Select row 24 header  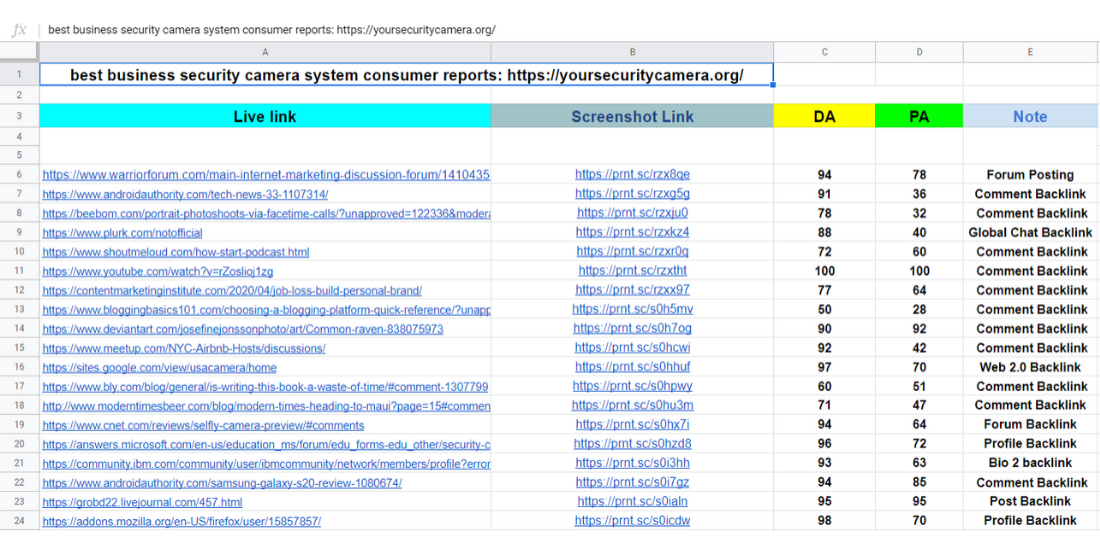click(19, 521)
